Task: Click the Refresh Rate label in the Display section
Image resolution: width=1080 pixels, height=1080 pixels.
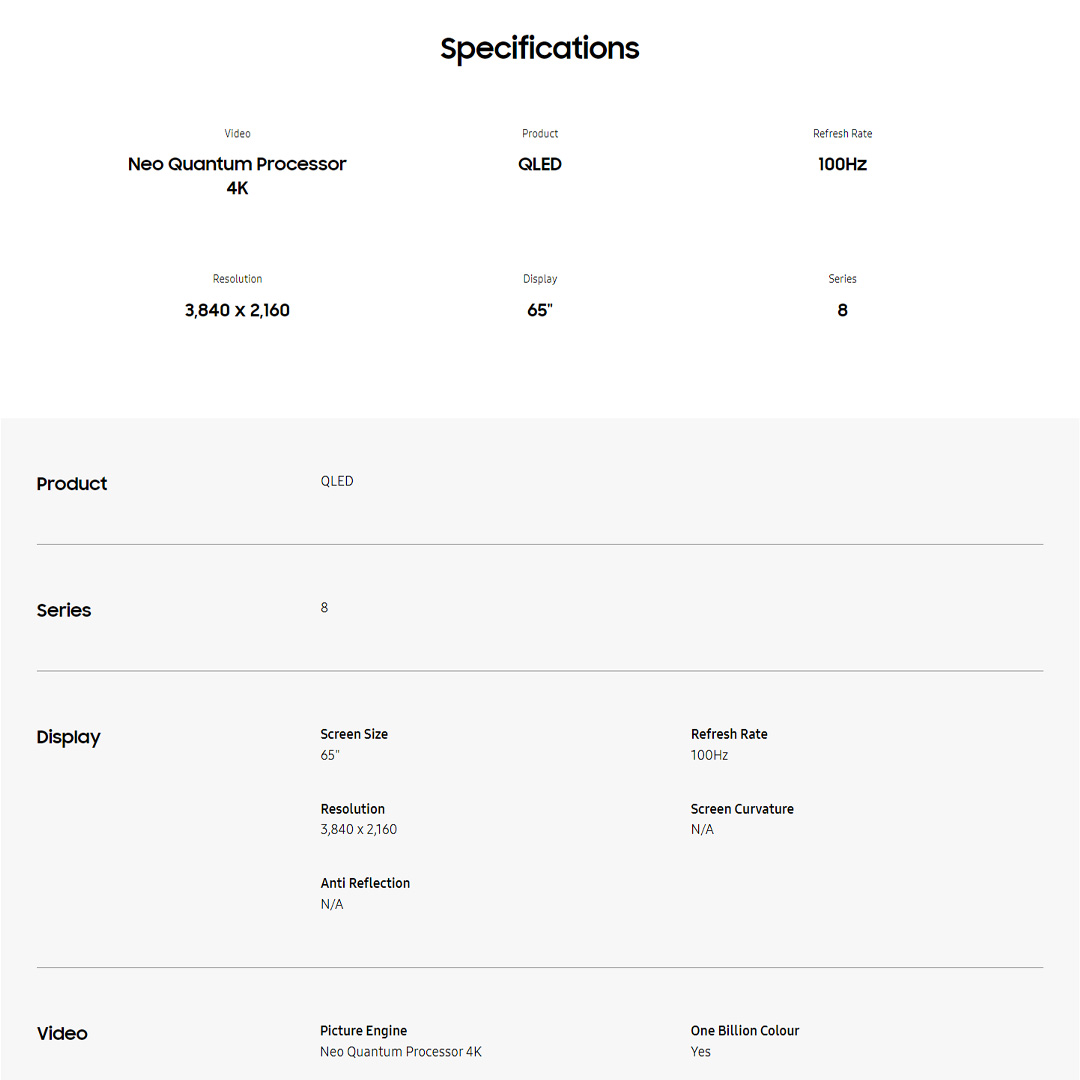Action: click(729, 734)
